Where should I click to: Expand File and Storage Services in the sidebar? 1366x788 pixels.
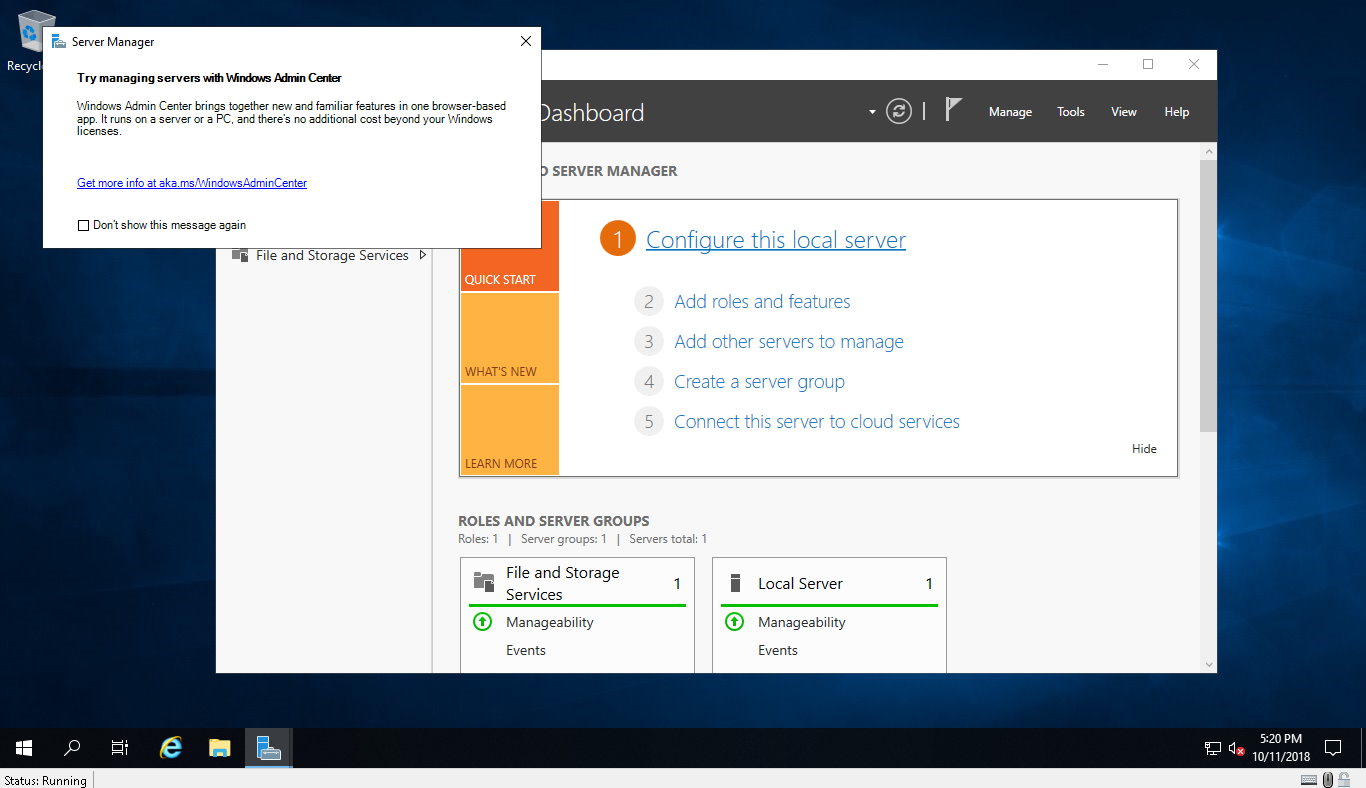(424, 255)
